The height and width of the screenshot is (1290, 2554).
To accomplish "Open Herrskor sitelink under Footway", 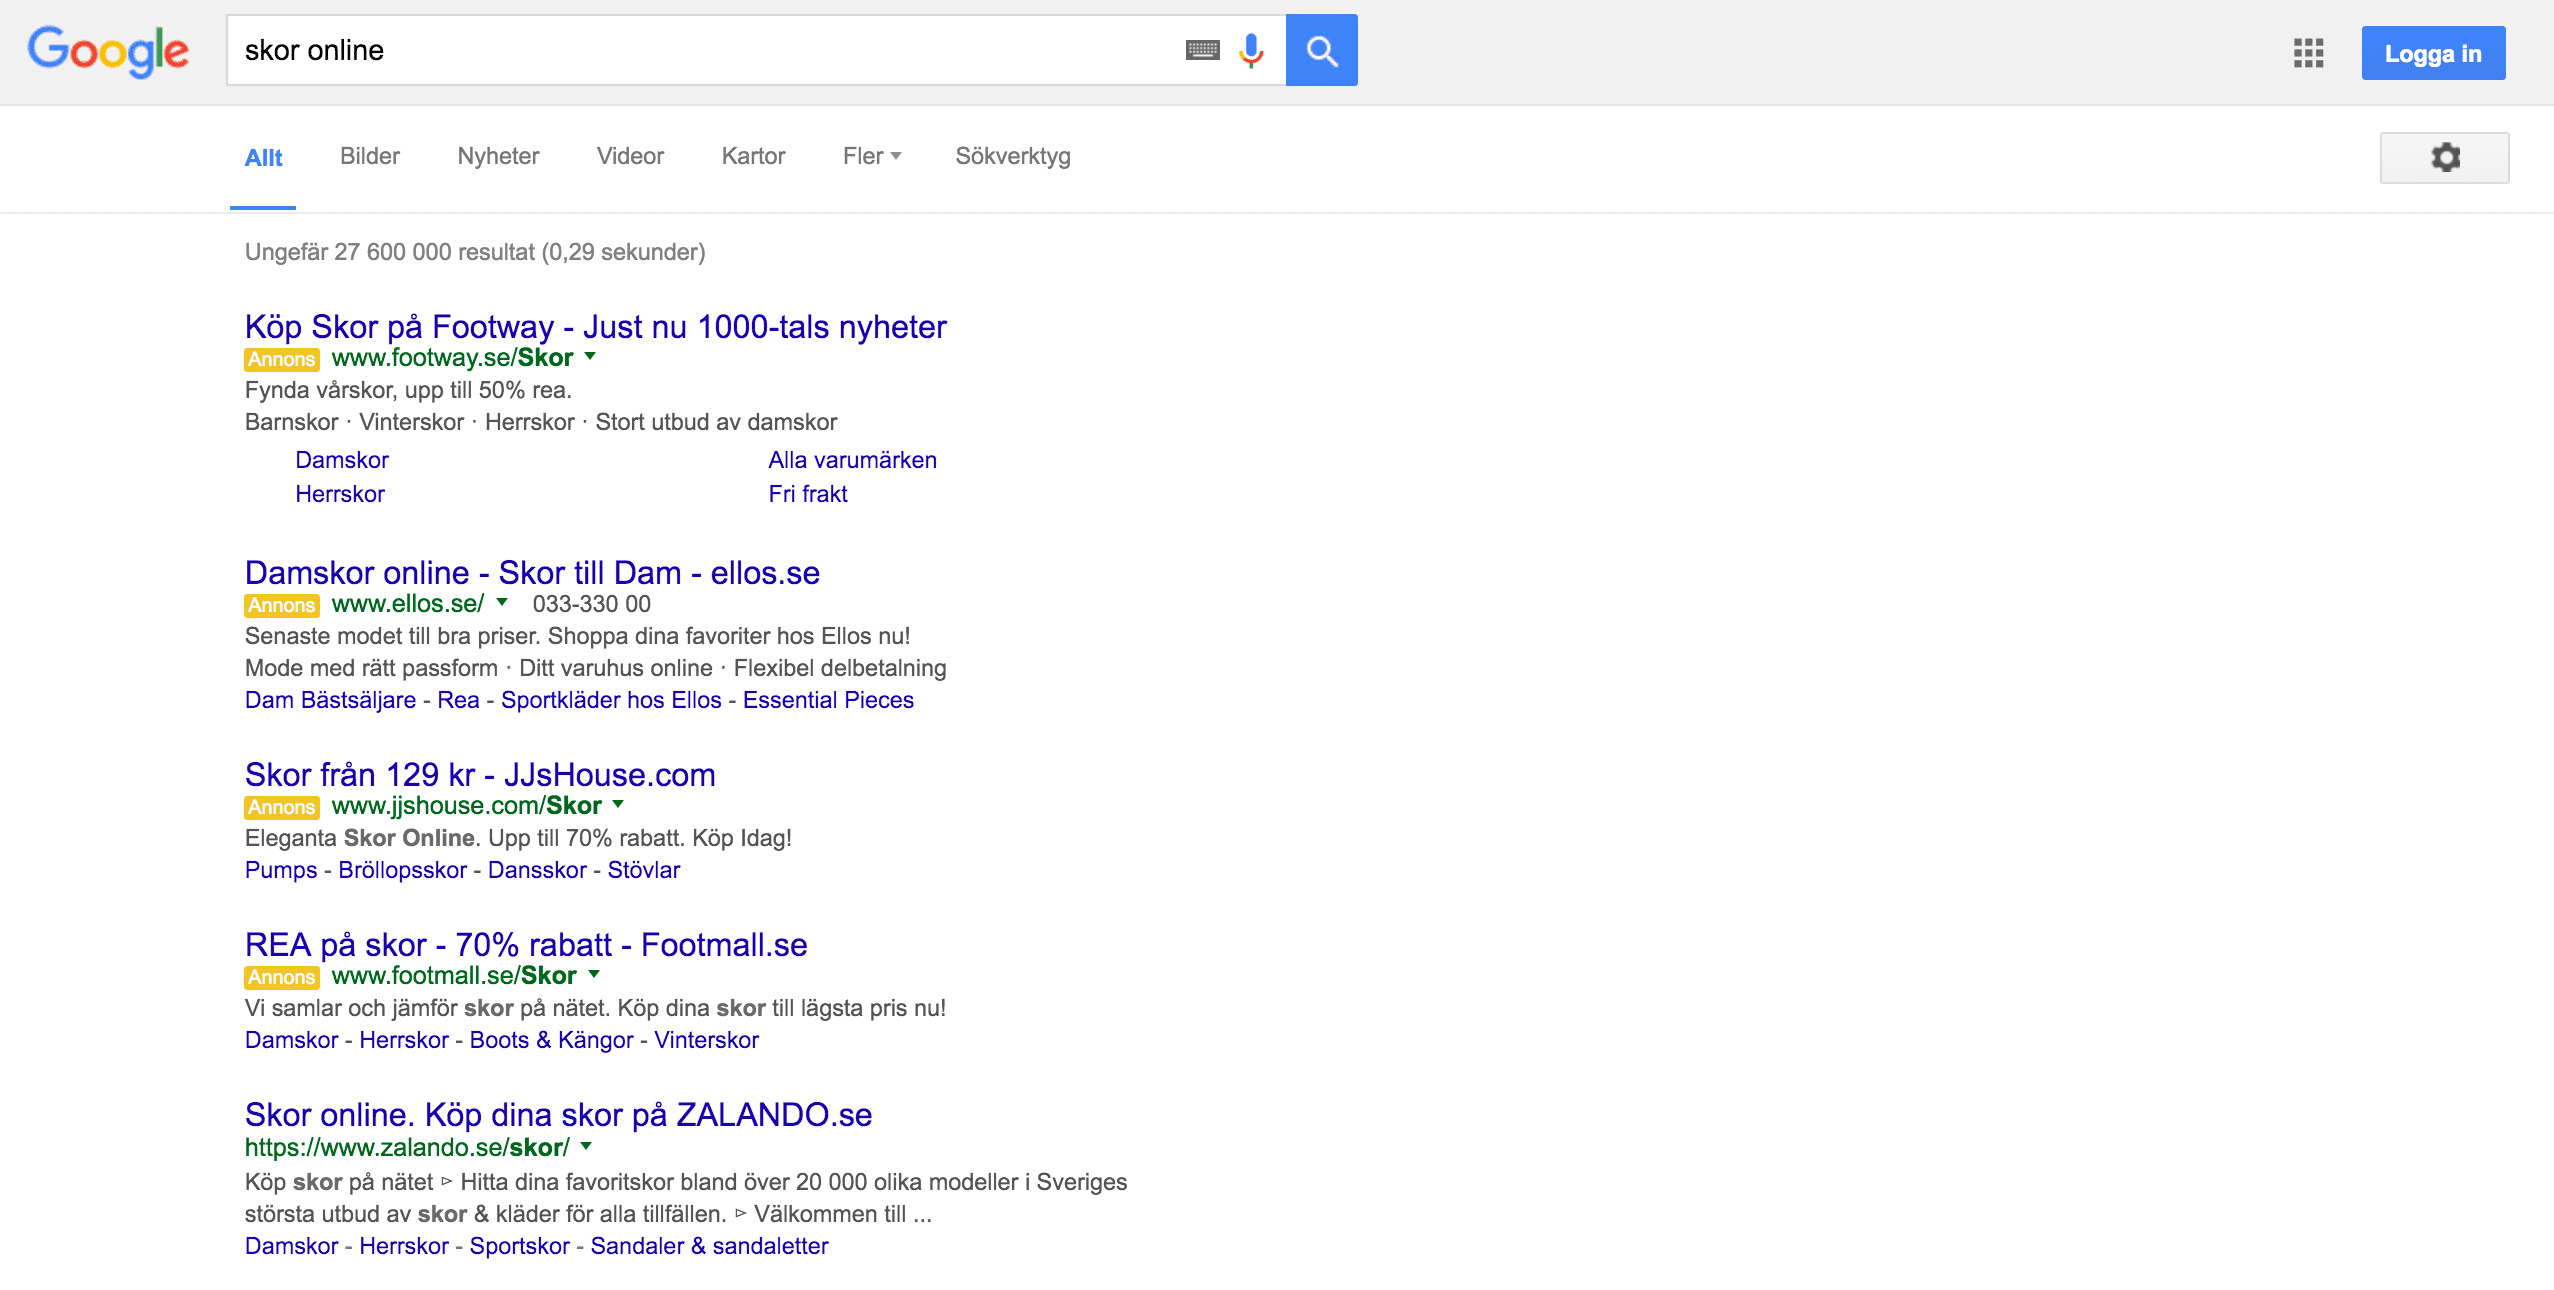I will coord(340,494).
